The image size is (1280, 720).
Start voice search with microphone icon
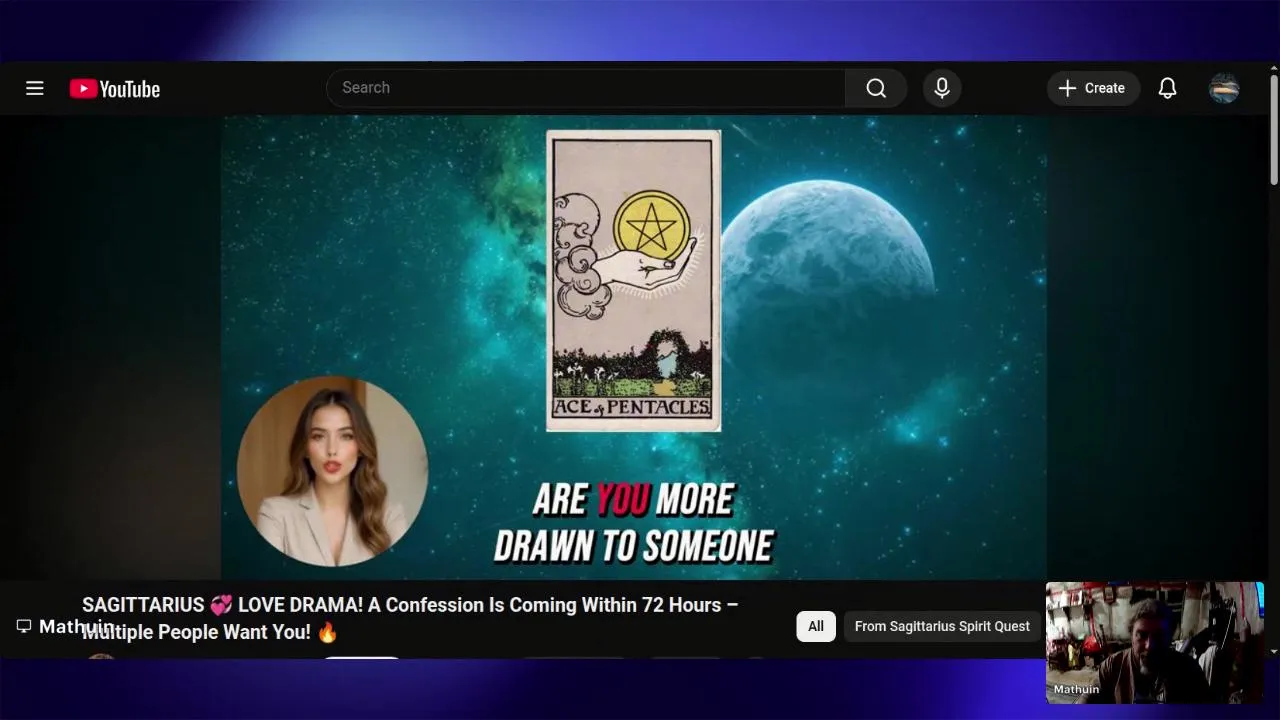[942, 88]
